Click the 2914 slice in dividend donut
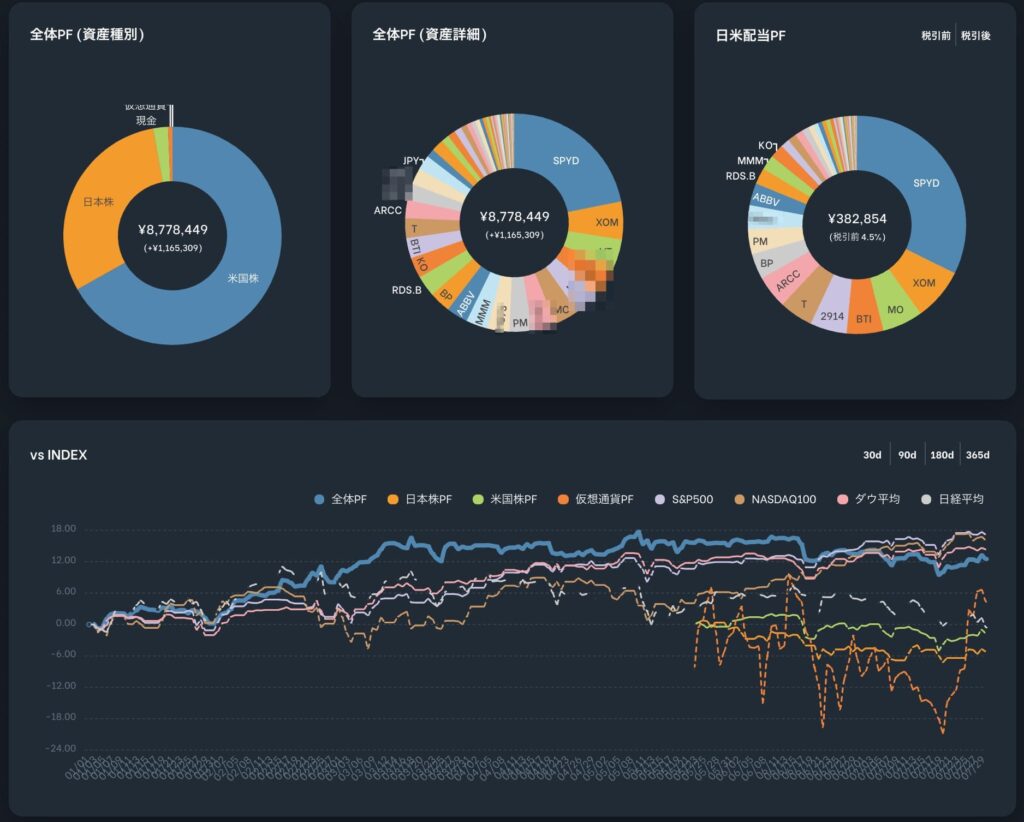1024x822 pixels. pyautogui.click(x=832, y=315)
